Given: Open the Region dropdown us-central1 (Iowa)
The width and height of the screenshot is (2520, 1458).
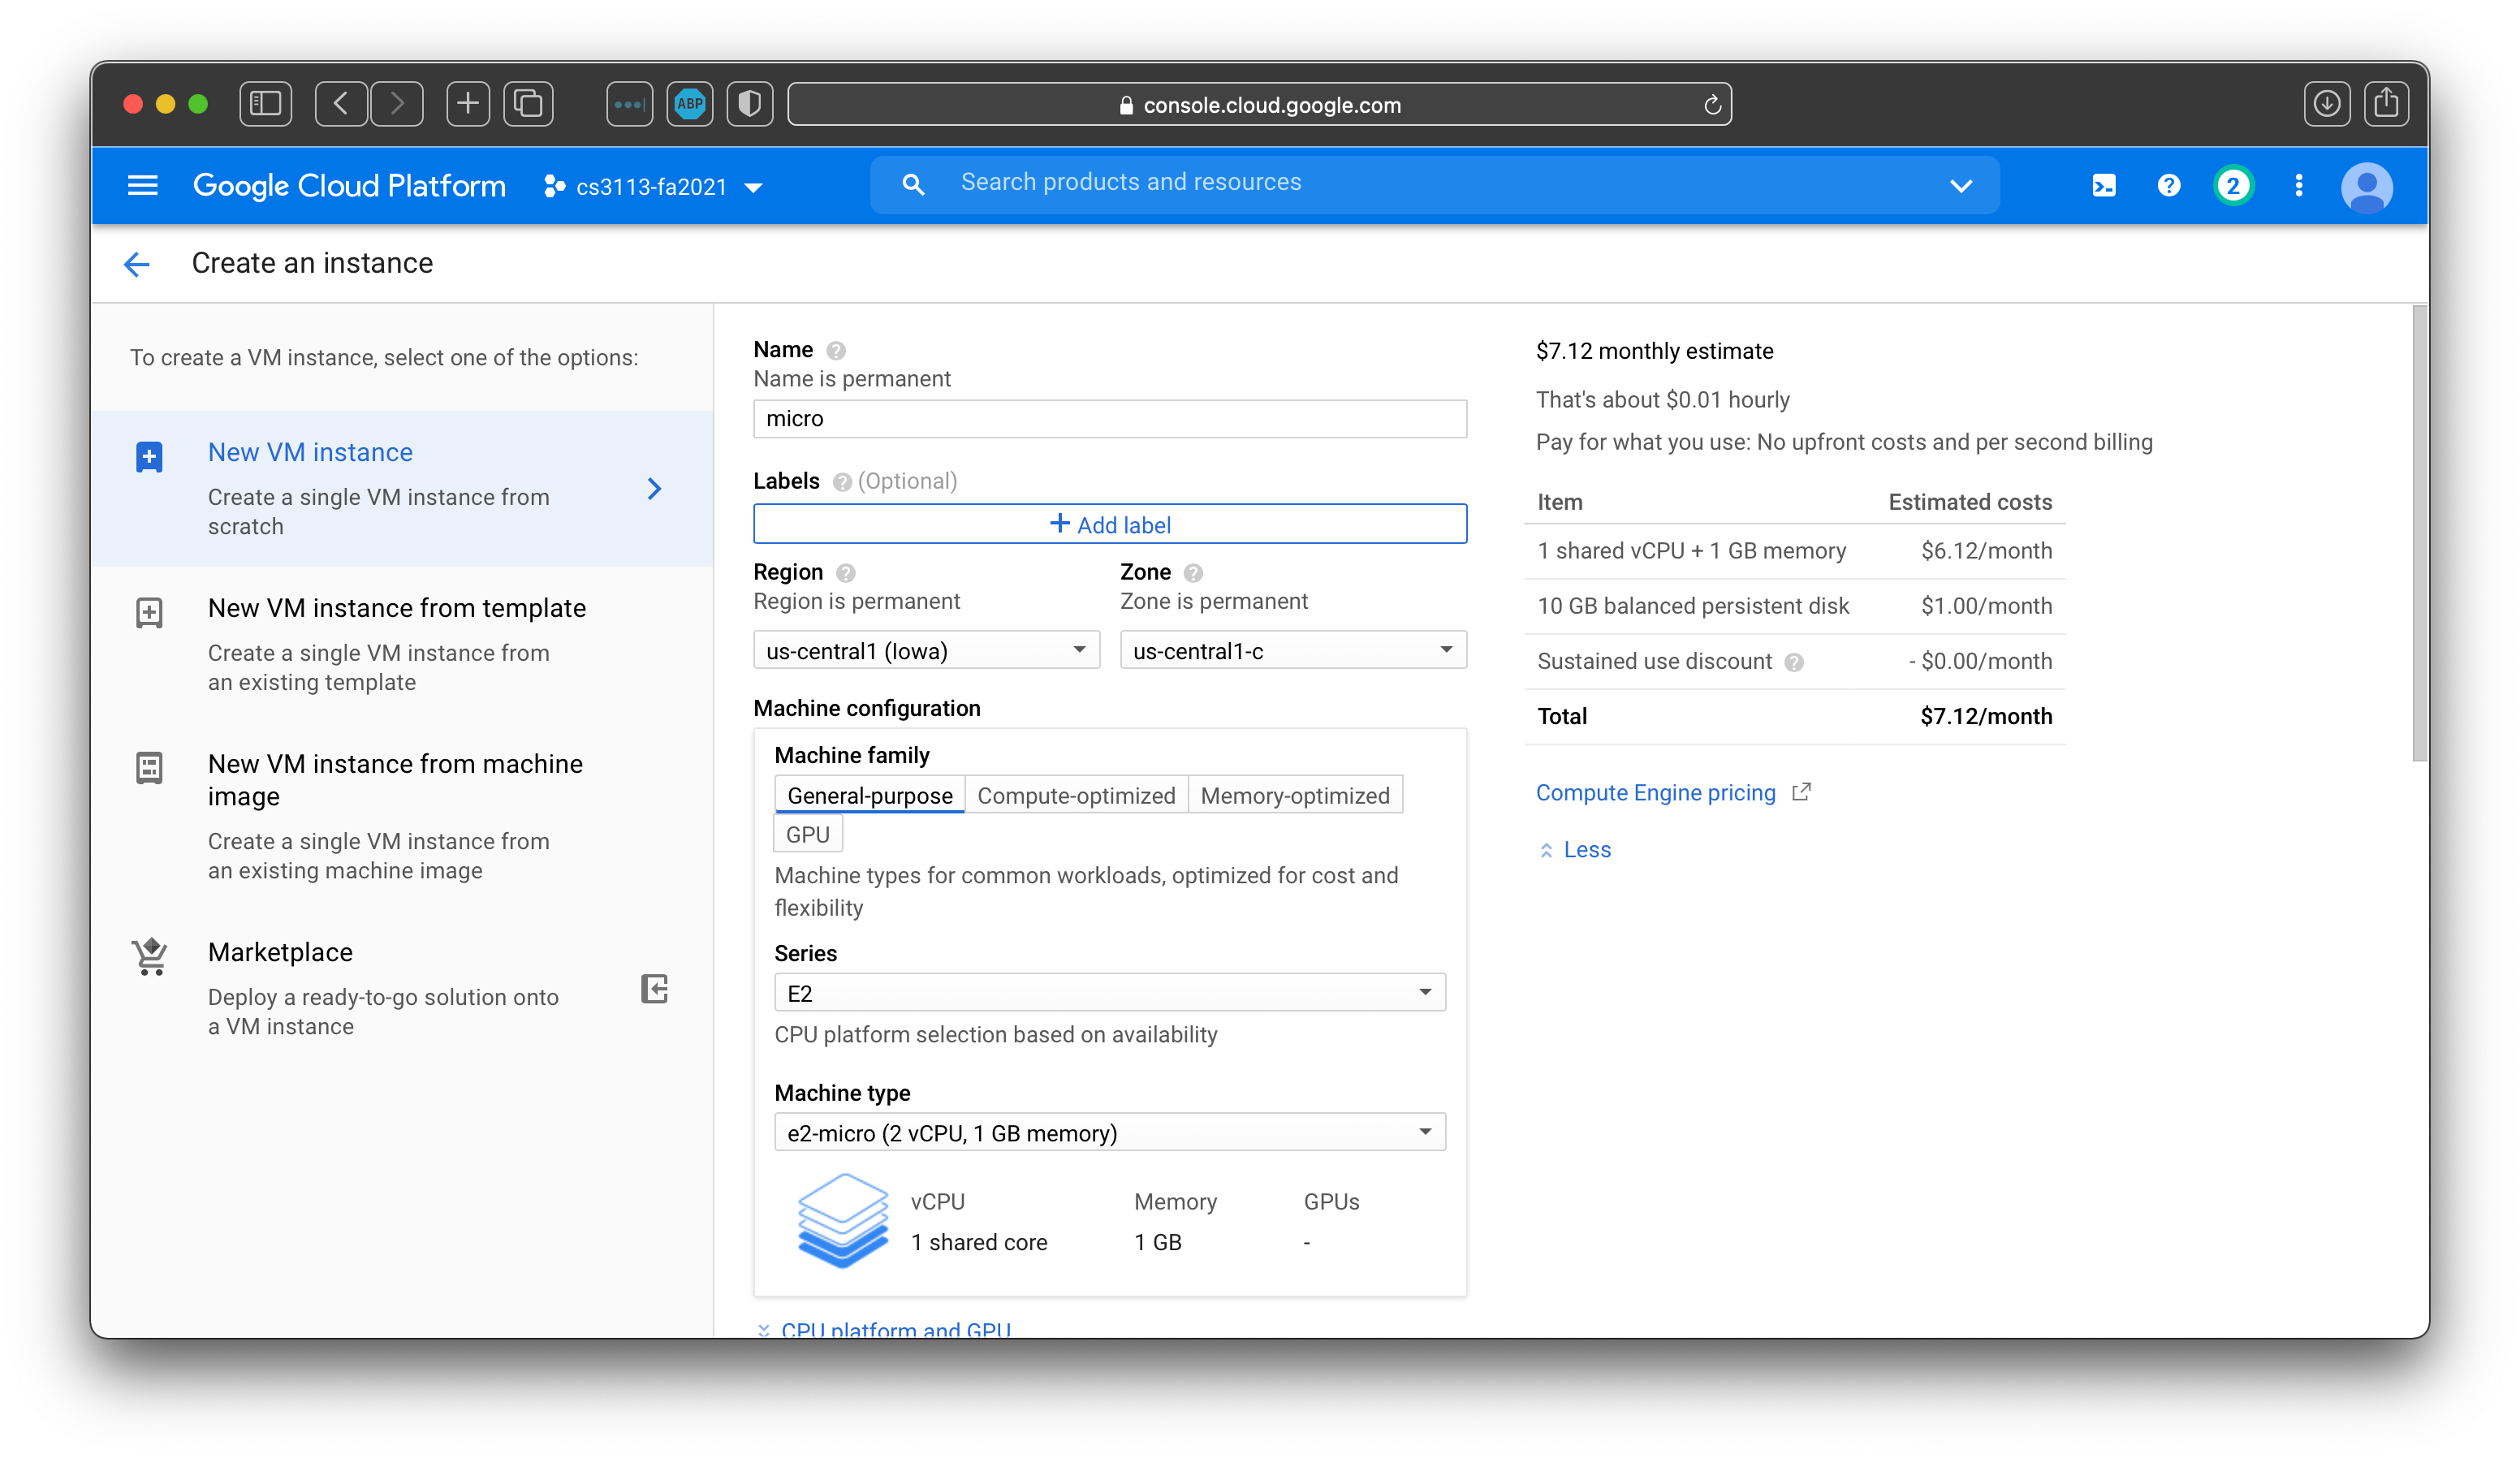Looking at the screenshot, I should pos(926,651).
